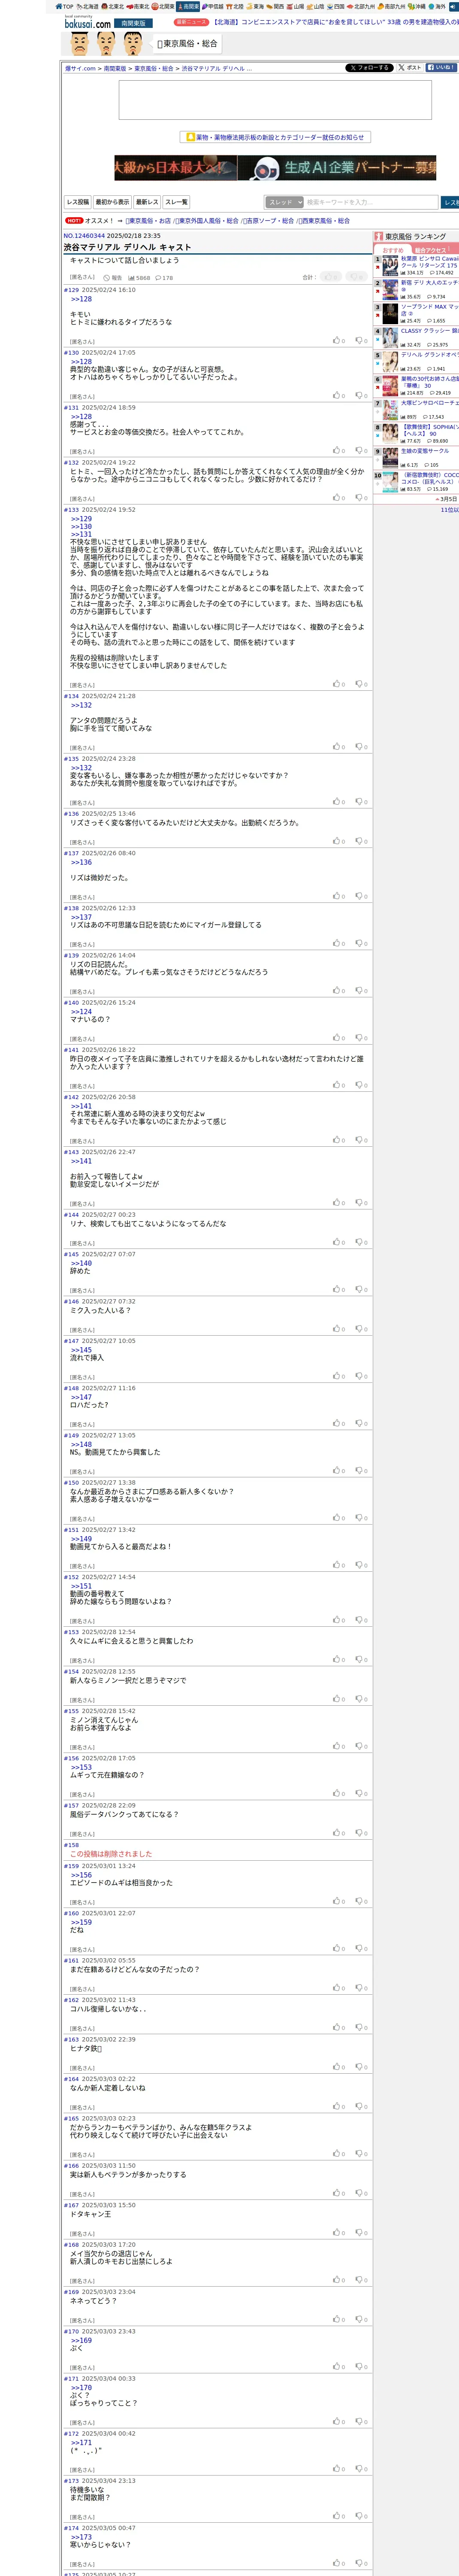The height and width of the screenshot is (2576, 459).
Task: Click the comment count icon showing 178
Action: point(164,278)
